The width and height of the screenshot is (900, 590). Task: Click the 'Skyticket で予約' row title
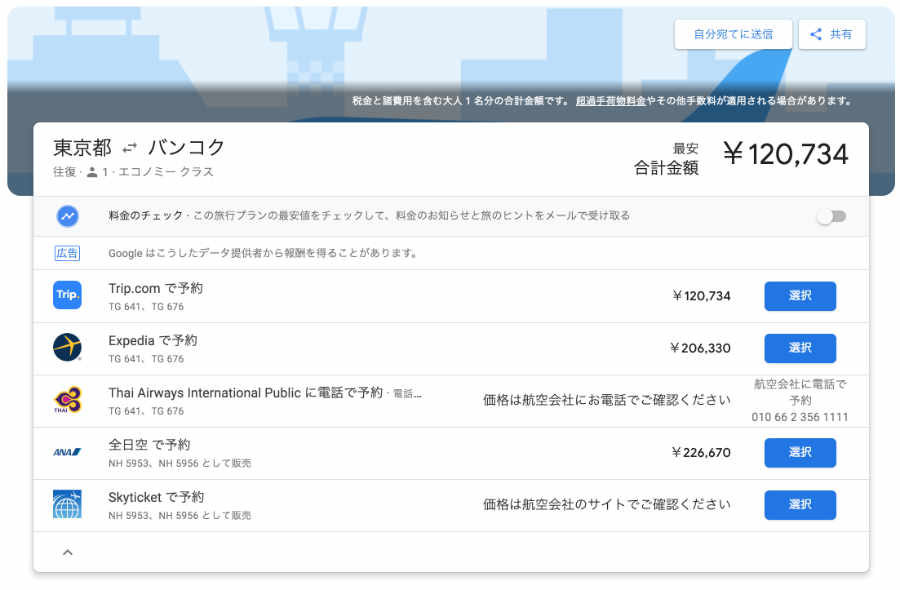(156, 497)
